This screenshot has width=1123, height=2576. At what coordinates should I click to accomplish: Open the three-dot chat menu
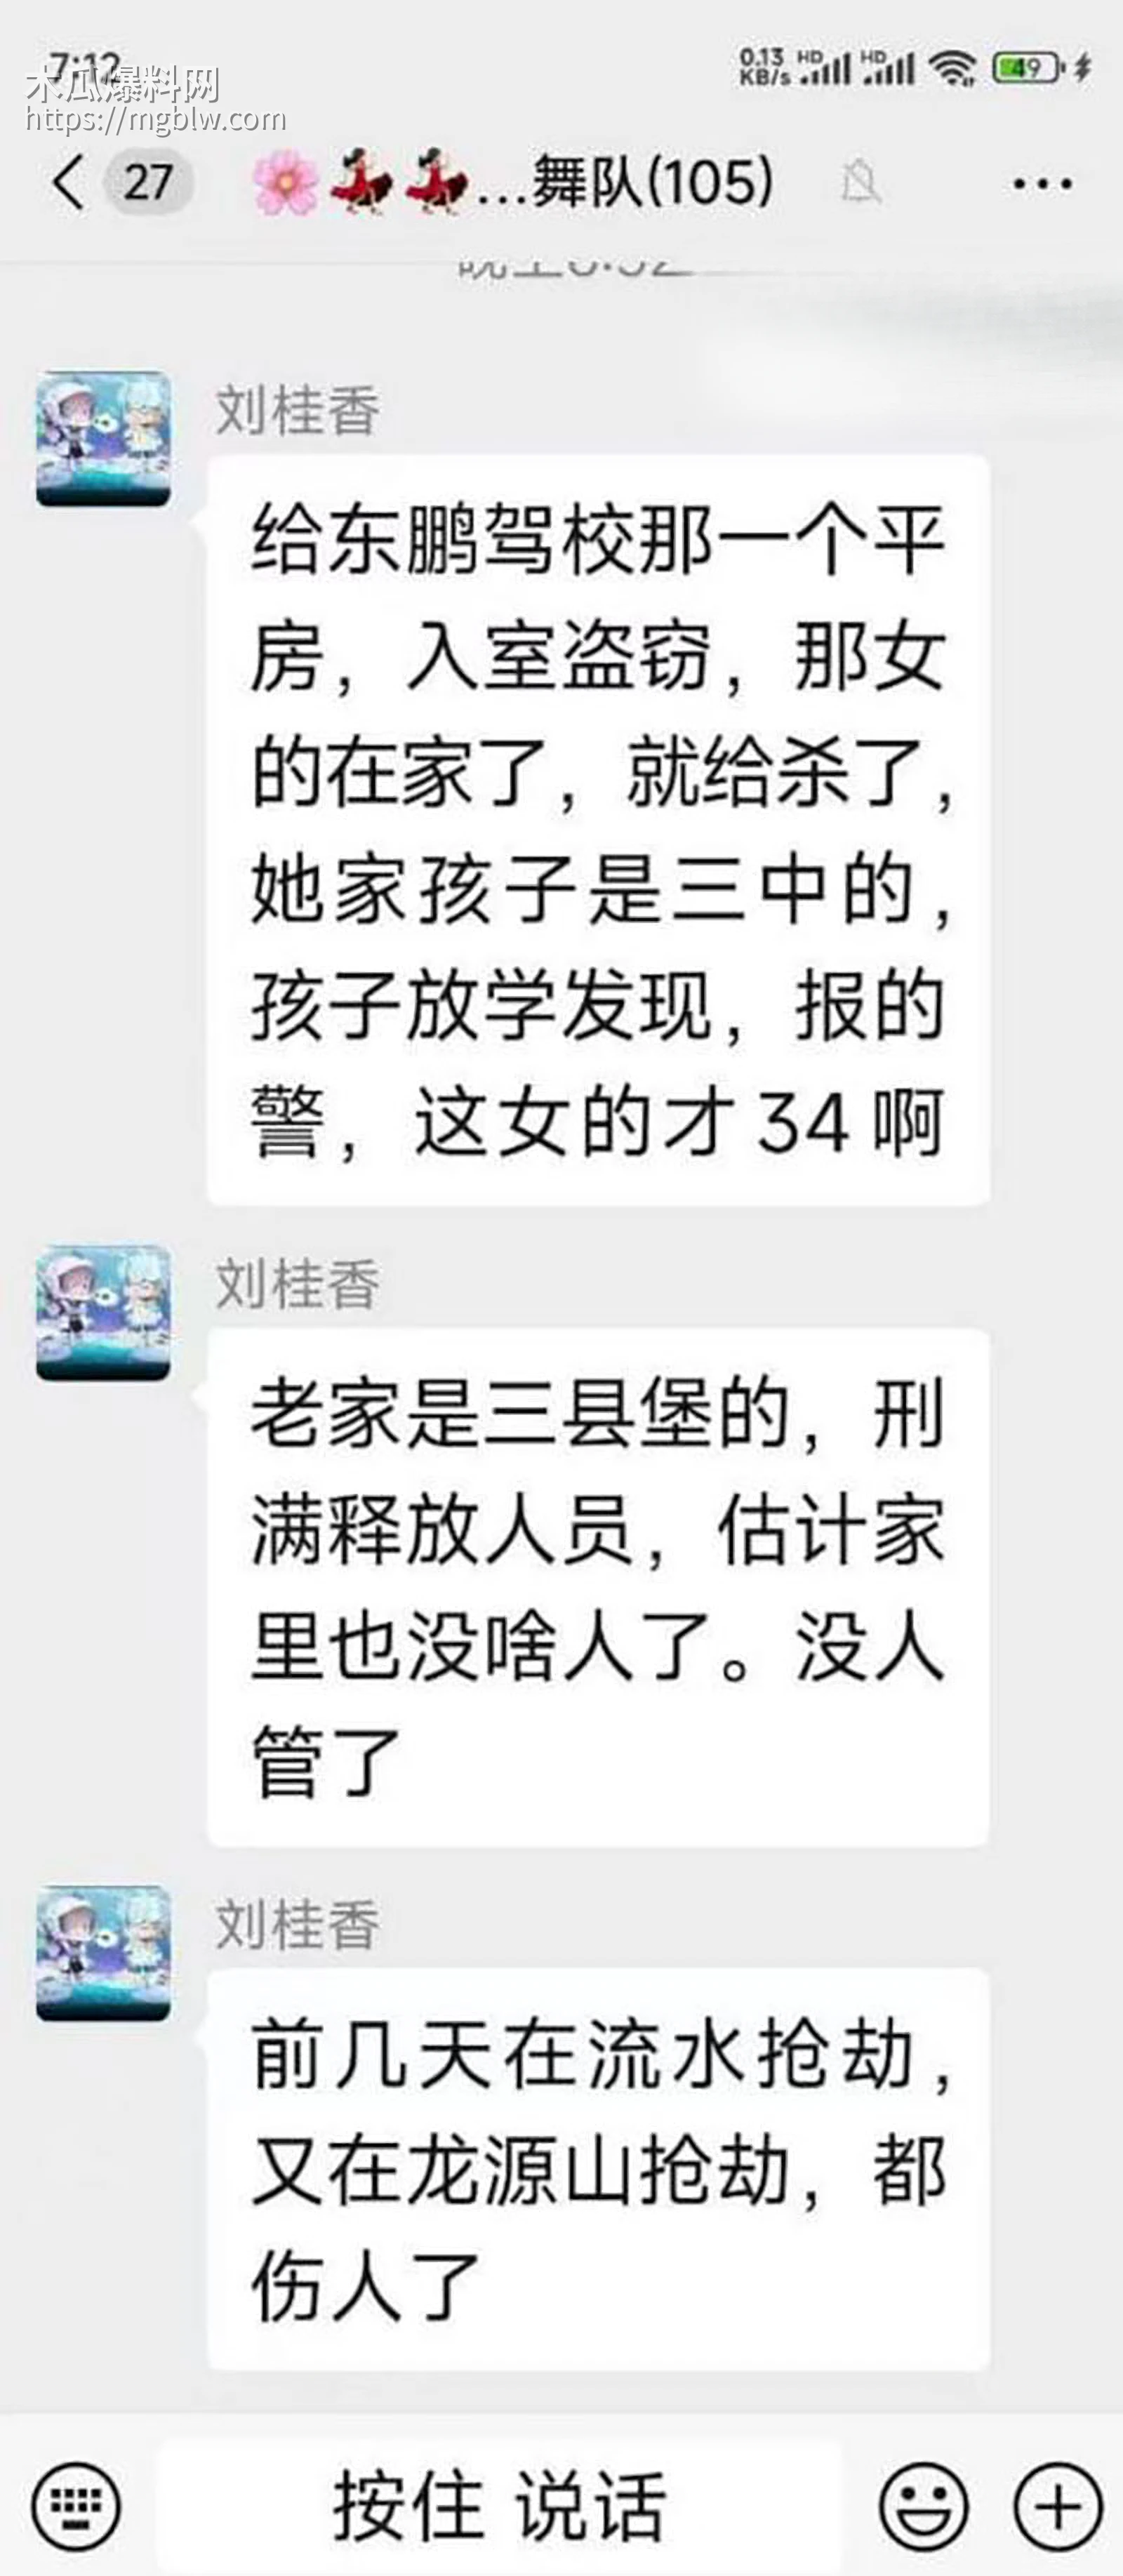tap(1042, 184)
